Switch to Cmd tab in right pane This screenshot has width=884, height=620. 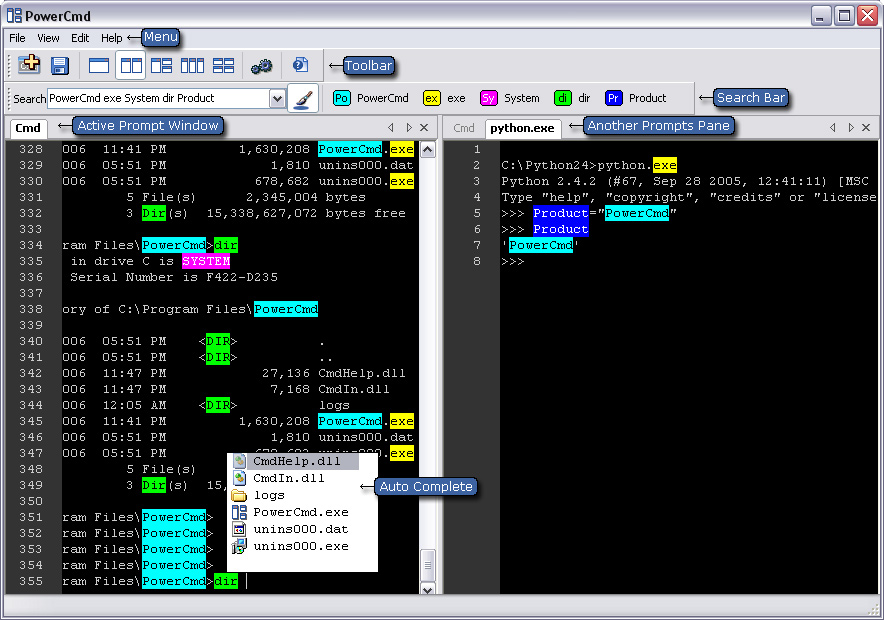(464, 128)
